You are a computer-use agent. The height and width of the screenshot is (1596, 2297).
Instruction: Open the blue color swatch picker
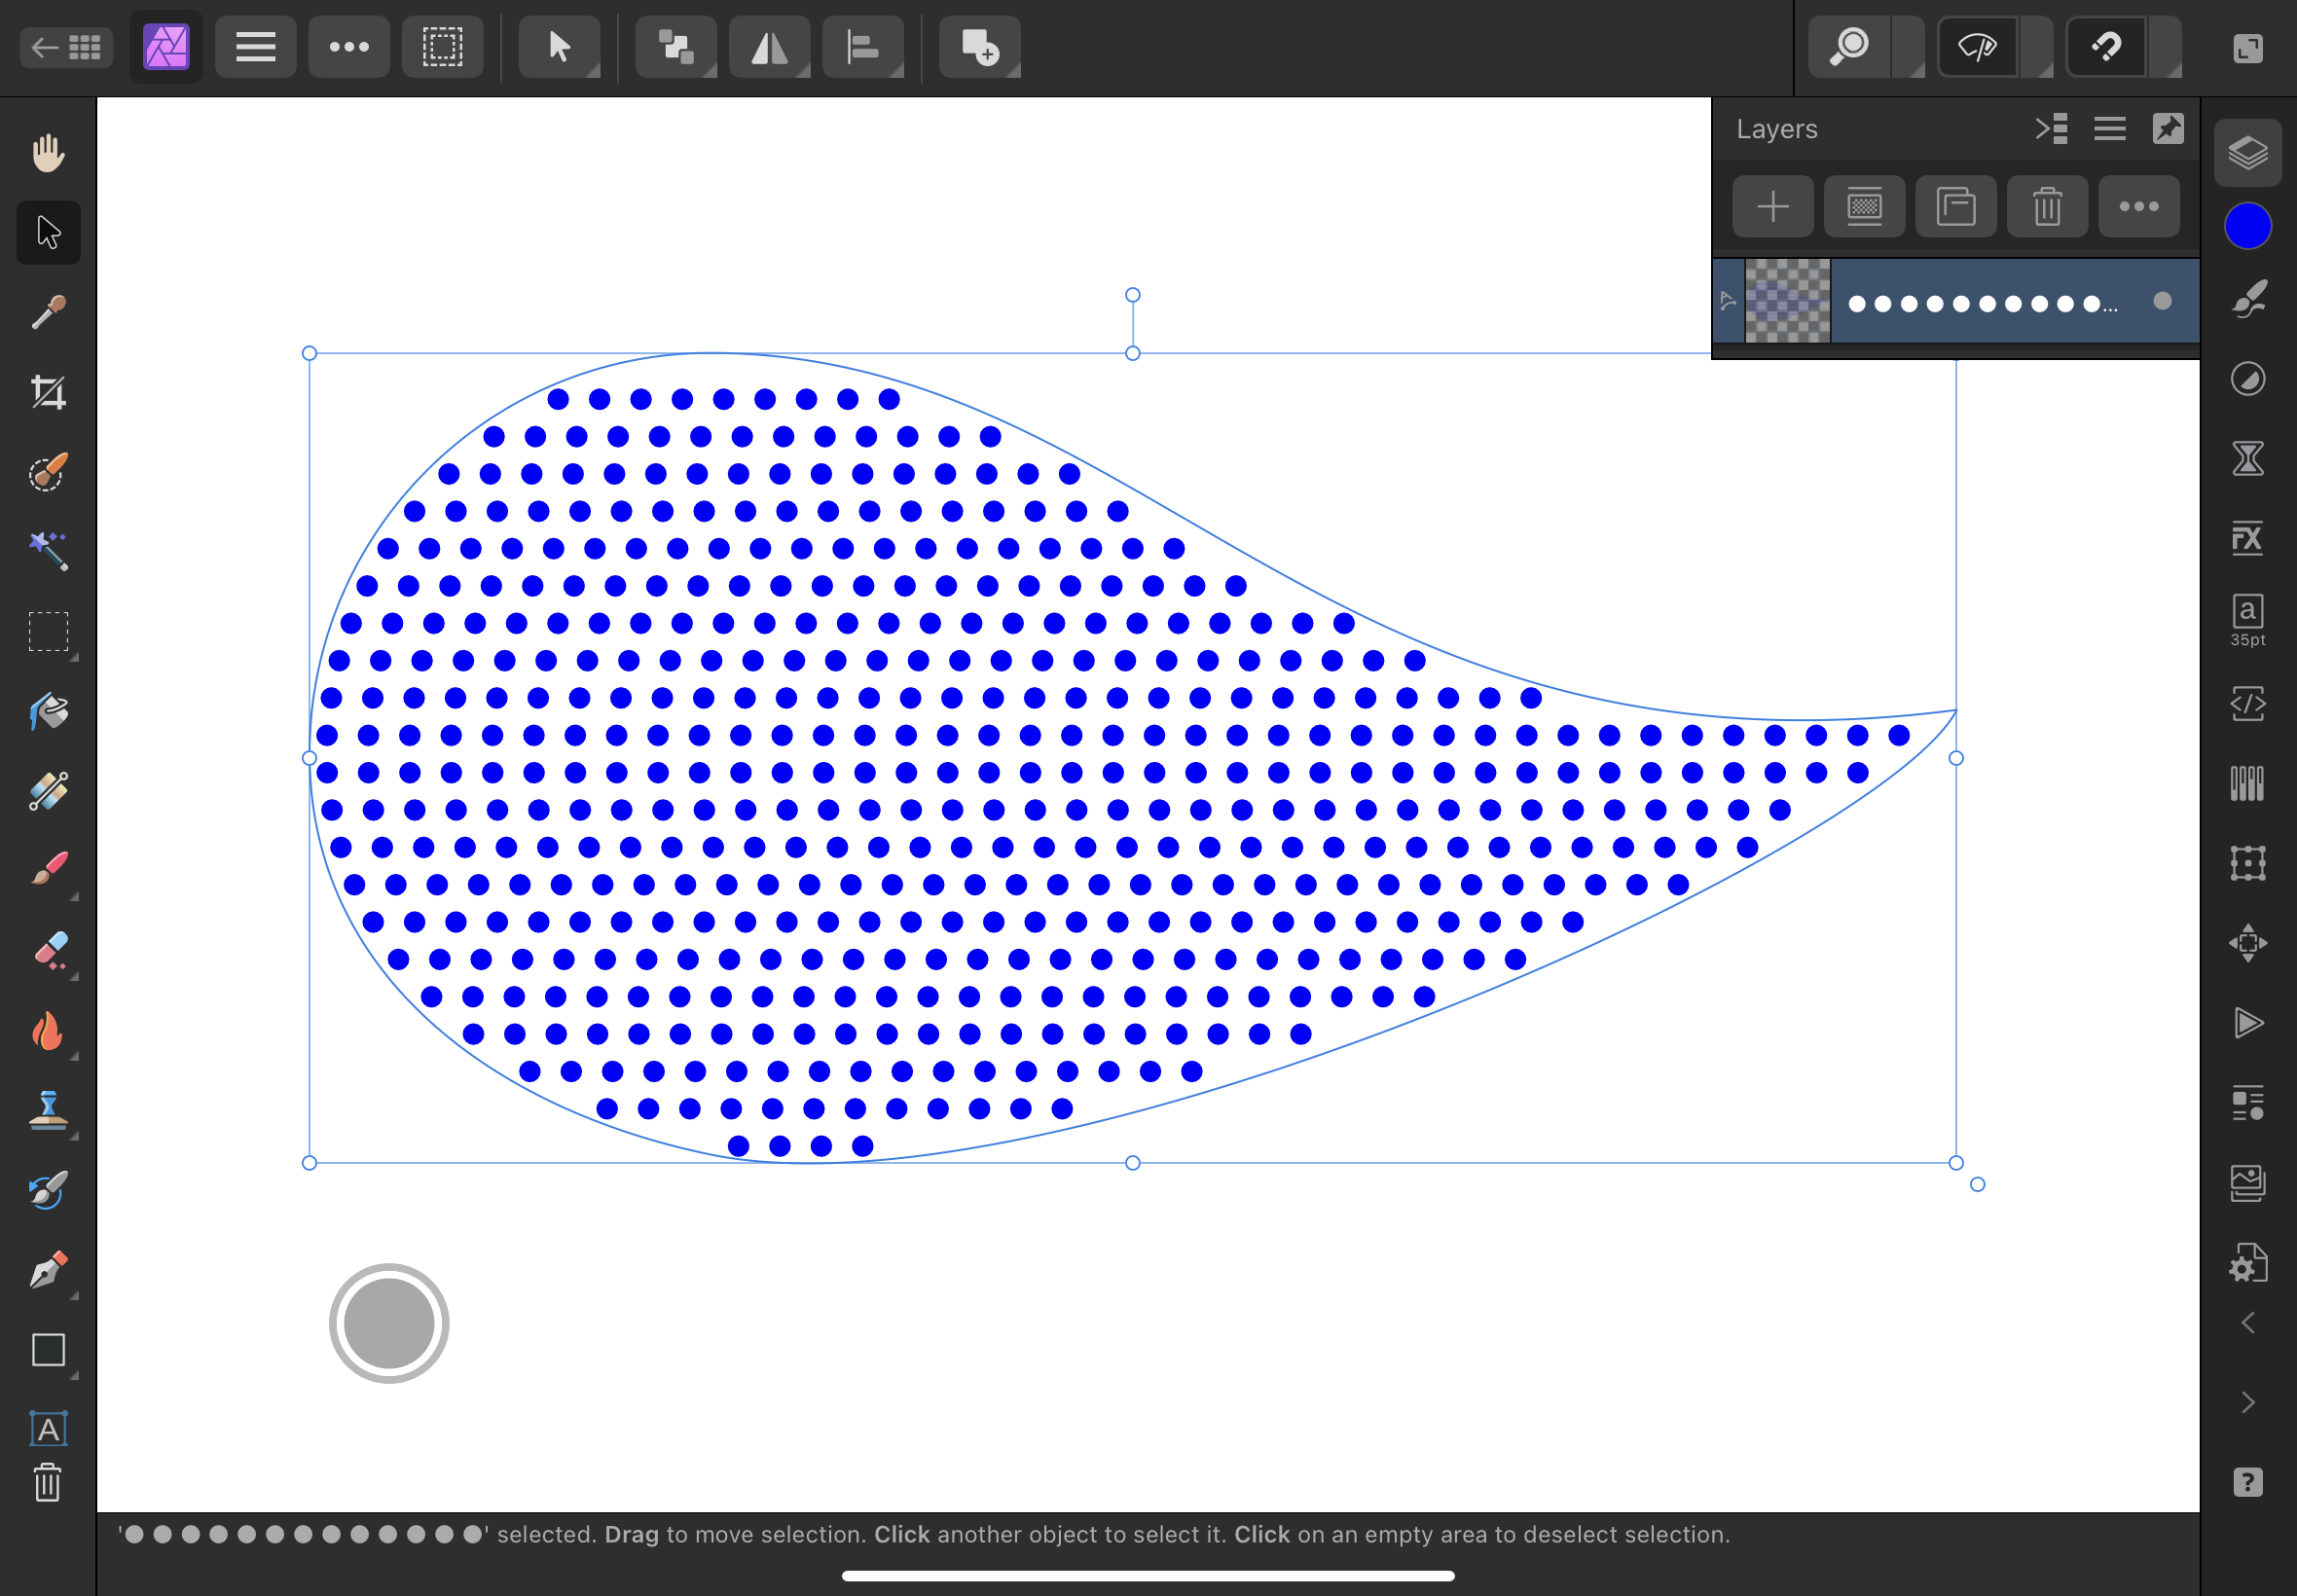coord(2248,225)
